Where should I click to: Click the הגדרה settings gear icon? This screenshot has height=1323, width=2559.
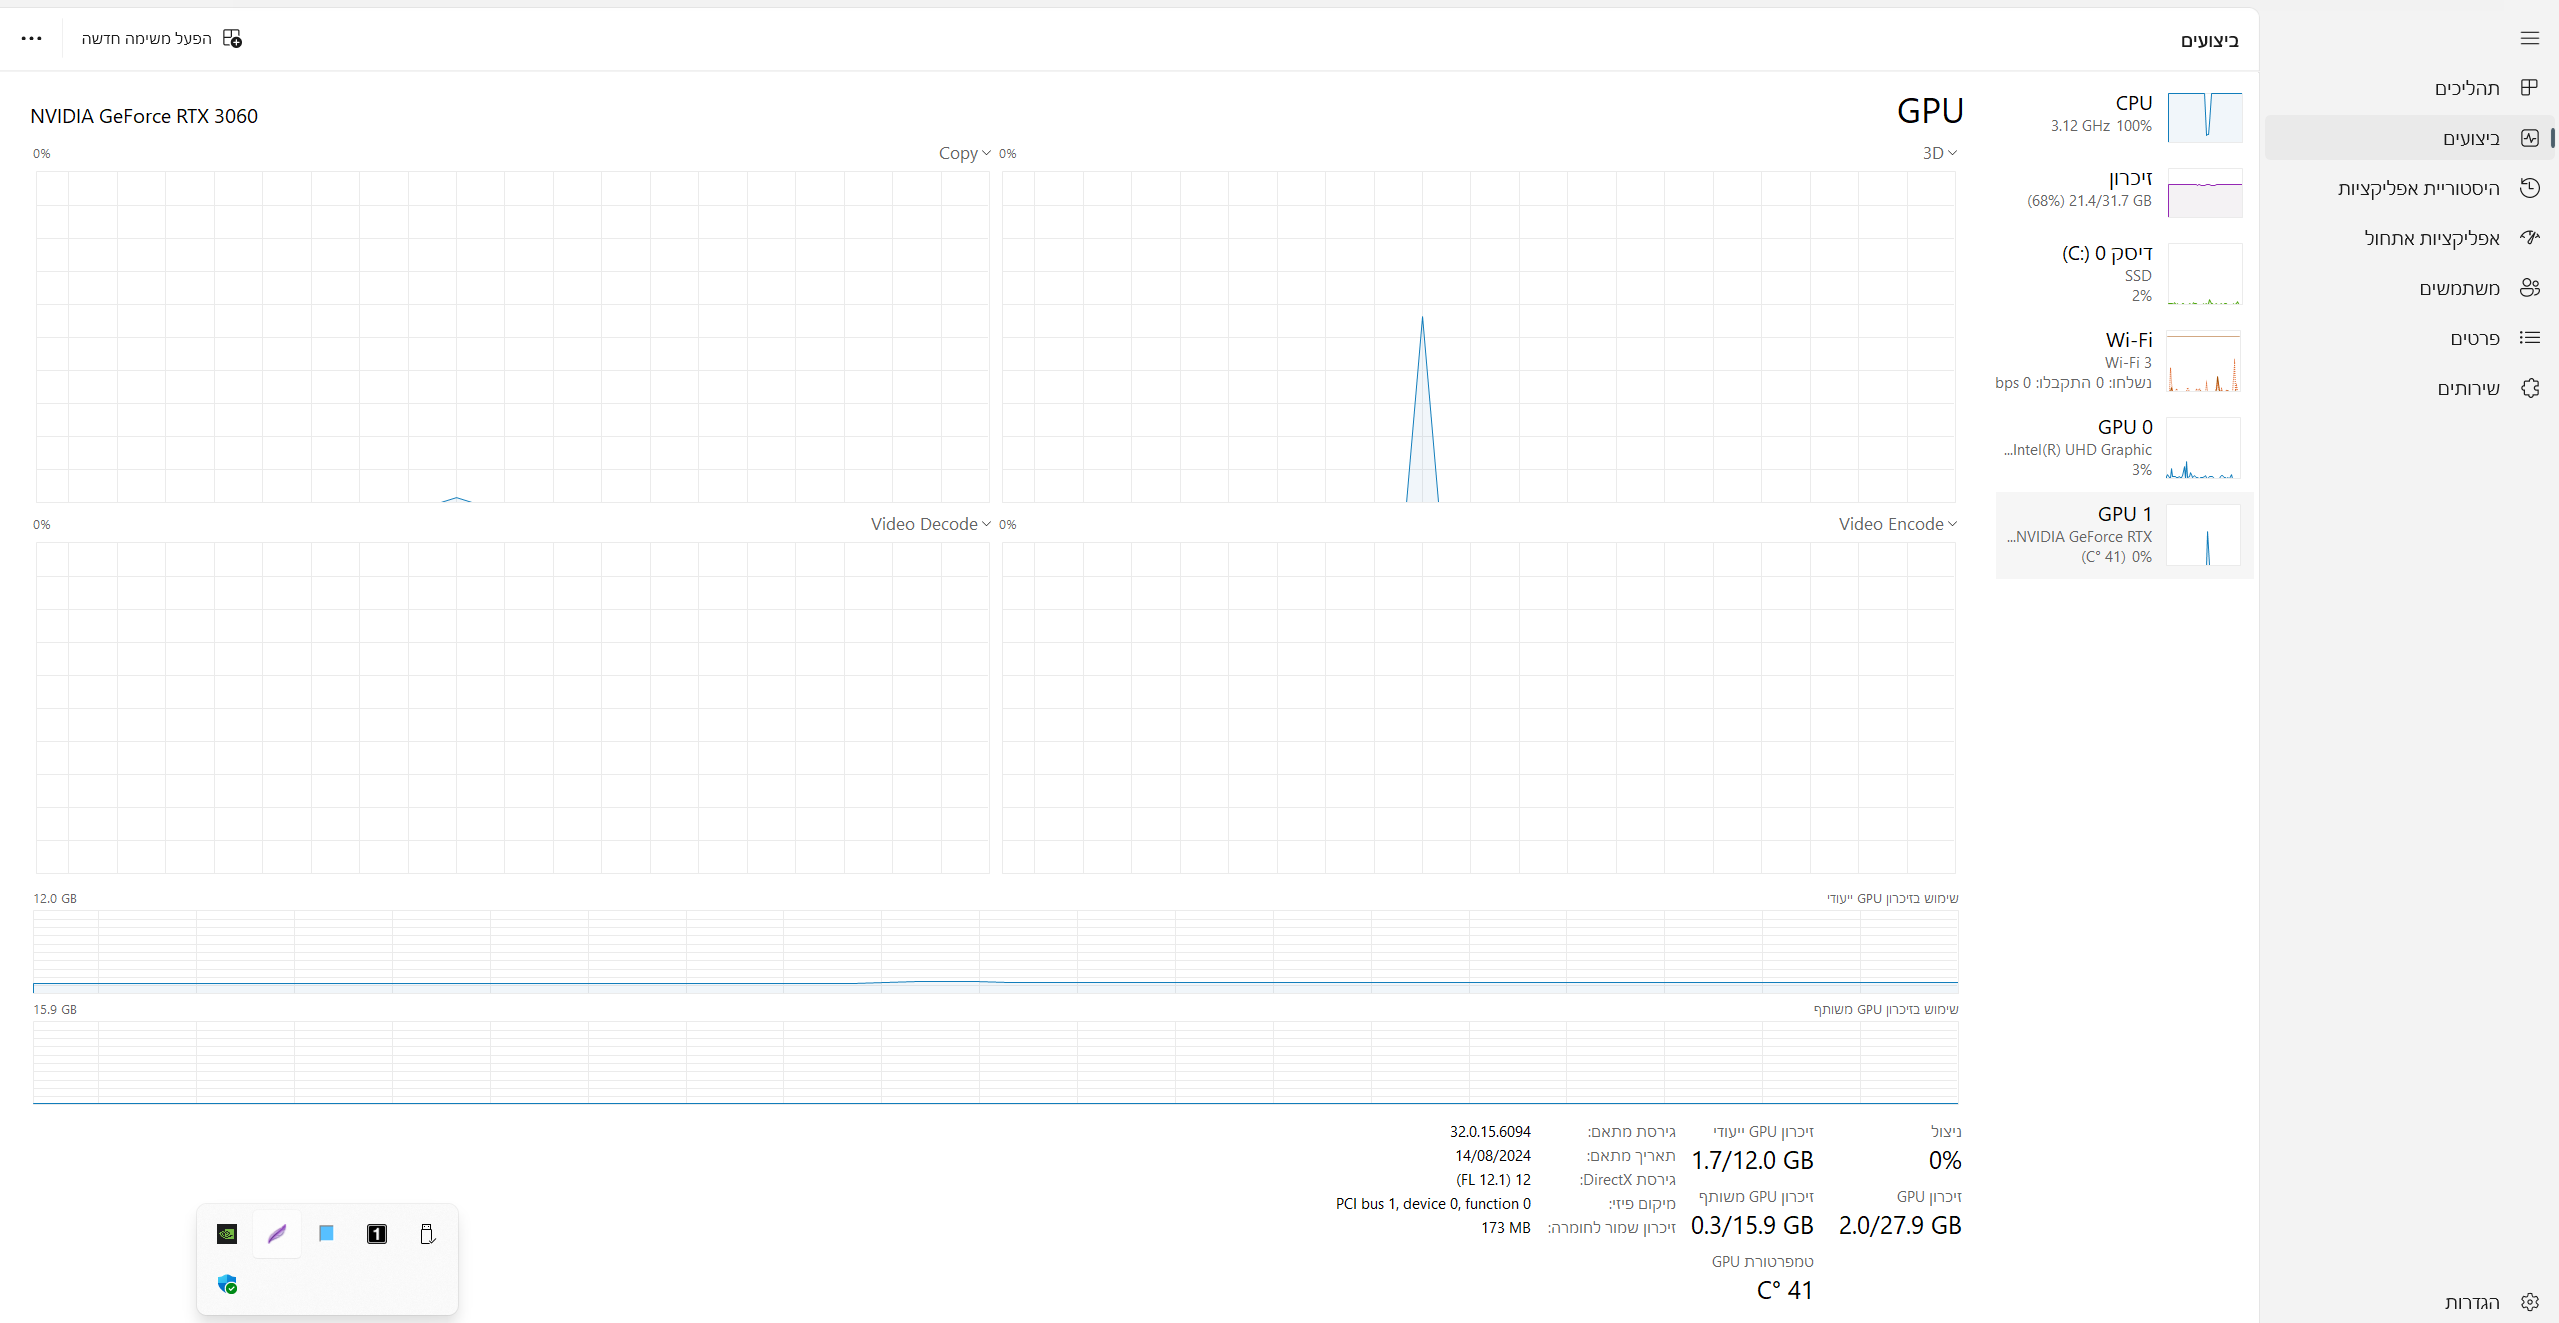tap(2529, 1302)
